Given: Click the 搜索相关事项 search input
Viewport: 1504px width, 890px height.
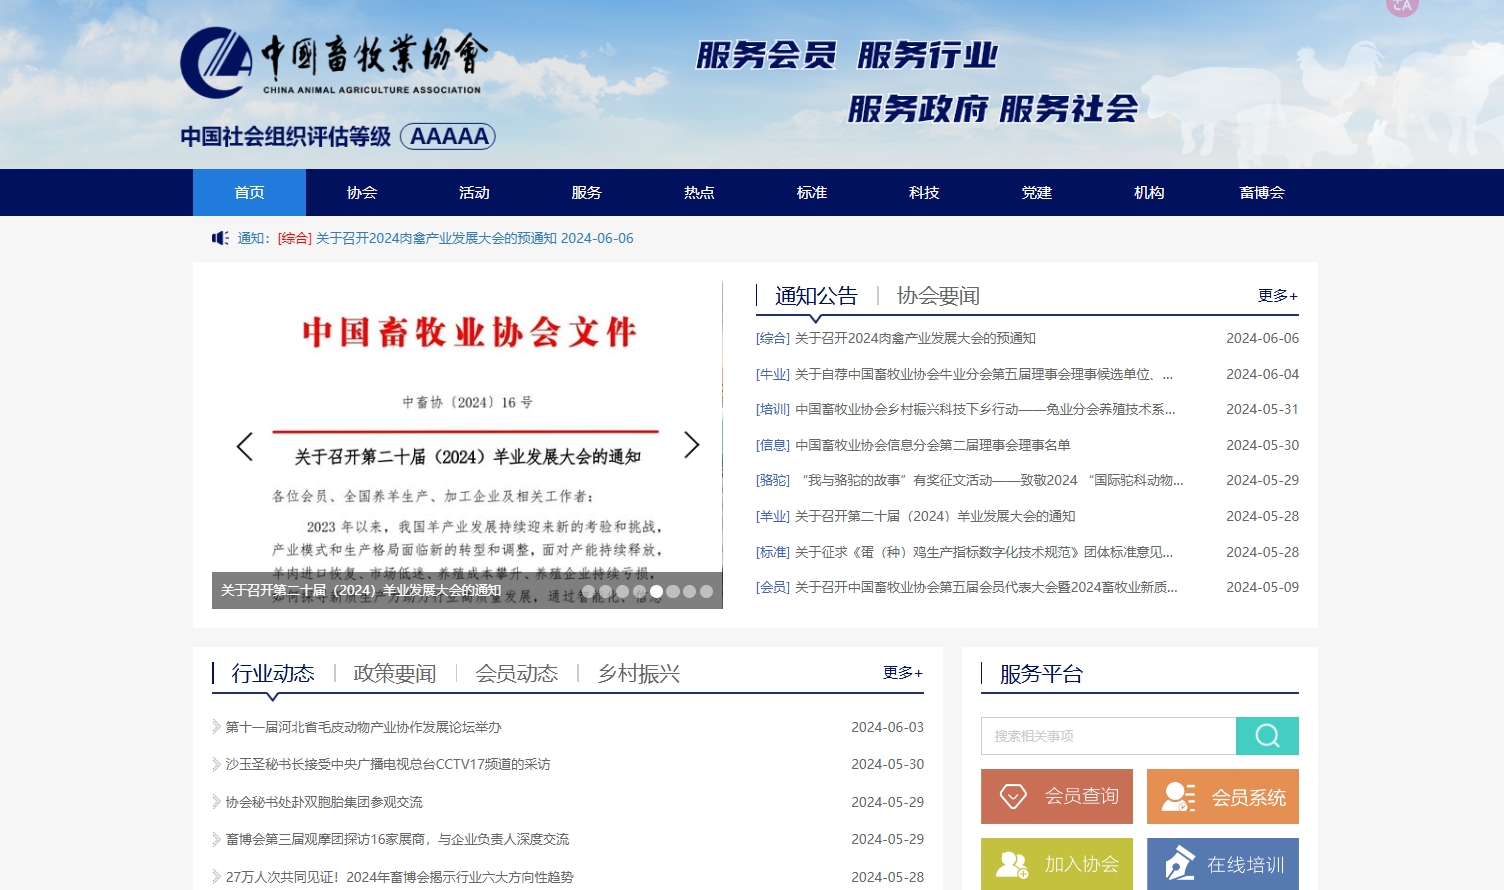Looking at the screenshot, I should 1108,736.
